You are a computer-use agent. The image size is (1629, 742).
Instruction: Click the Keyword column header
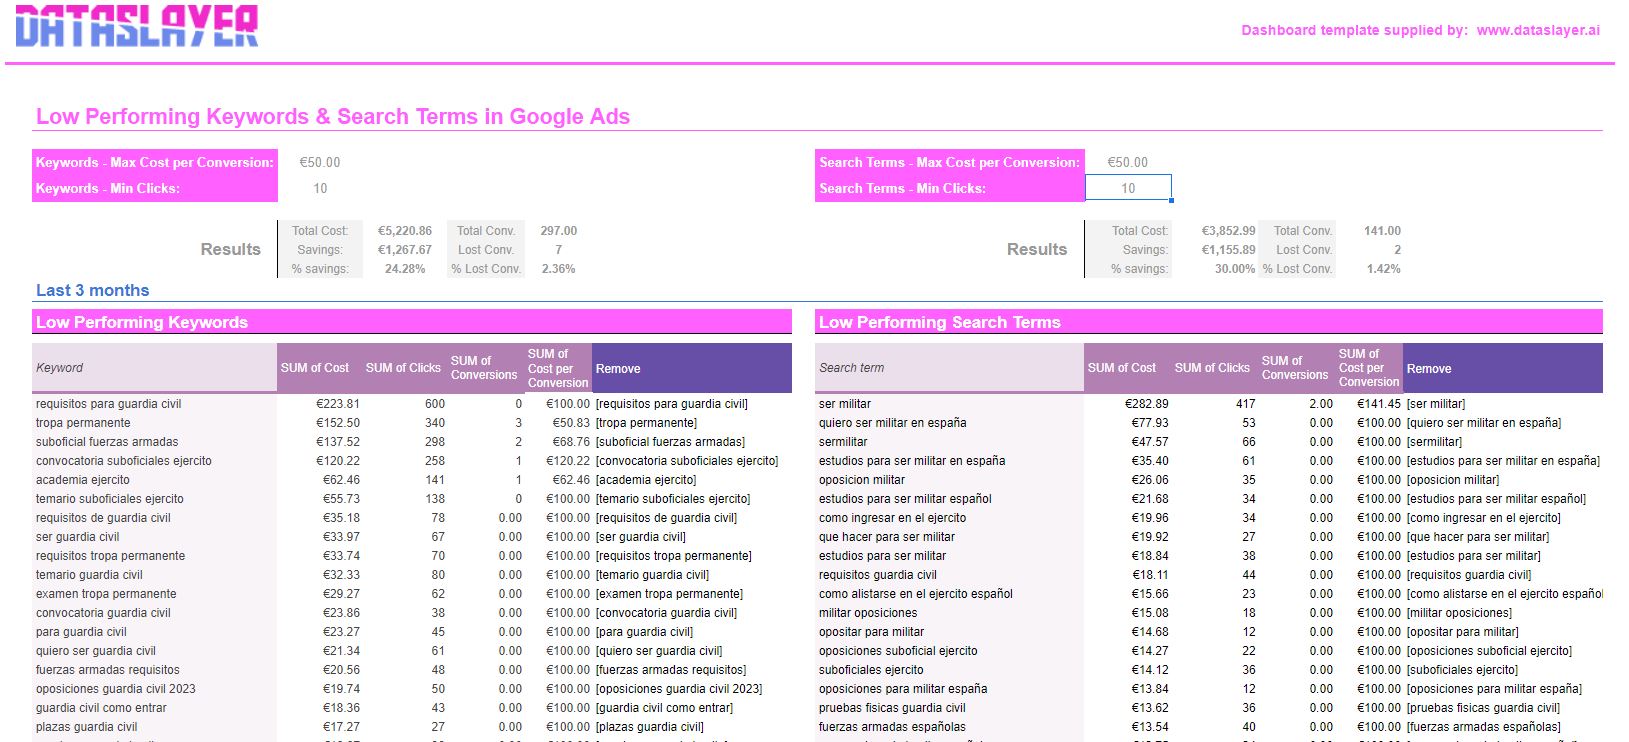click(60, 368)
